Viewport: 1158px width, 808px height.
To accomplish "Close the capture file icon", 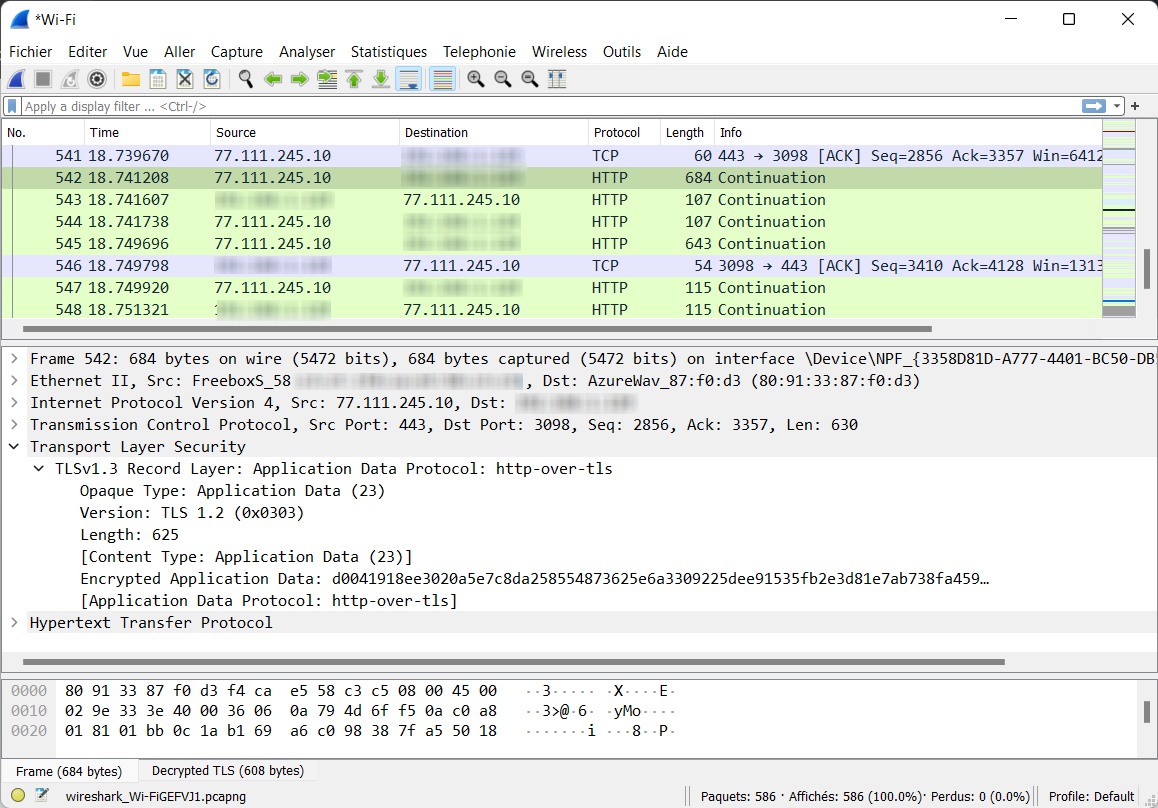I will pos(185,79).
